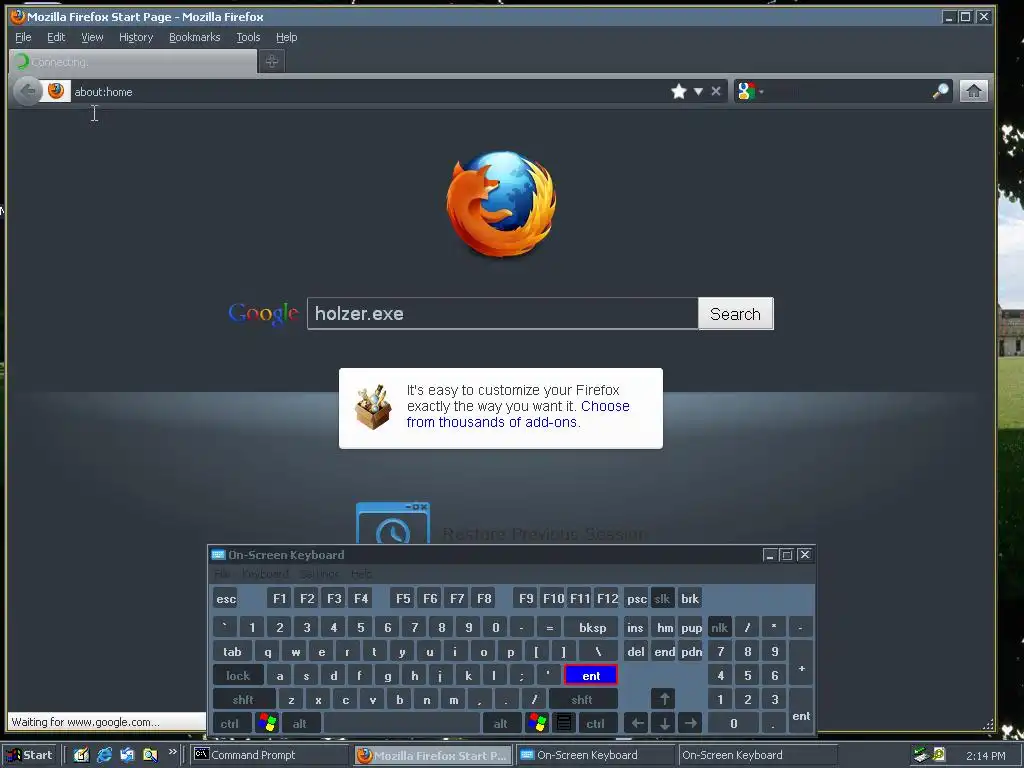Image resolution: width=1024 pixels, height=768 pixels.
Task: Click the bookmark star in address bar
Action: click(x=679, y=91)
